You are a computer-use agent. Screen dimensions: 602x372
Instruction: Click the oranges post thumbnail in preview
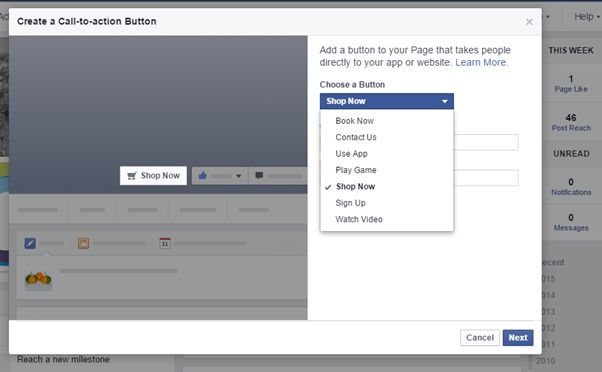click(38, 280)
